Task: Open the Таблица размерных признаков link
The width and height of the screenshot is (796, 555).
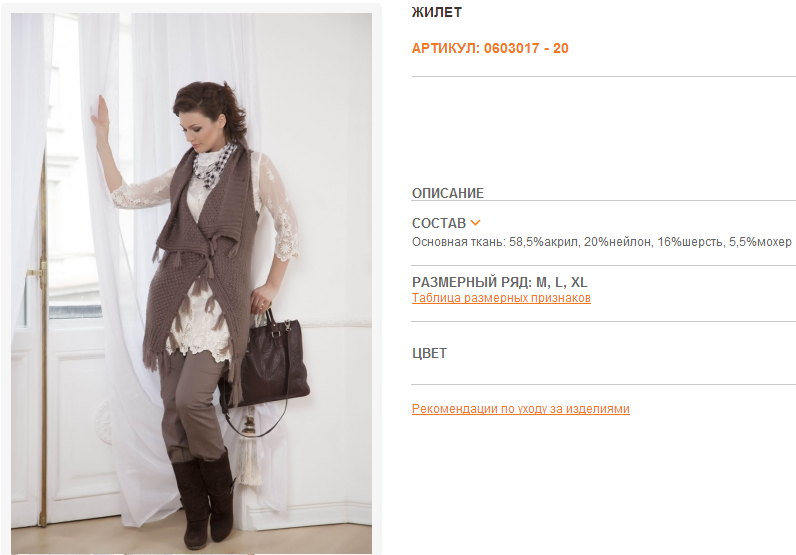Action: point(501,298)
